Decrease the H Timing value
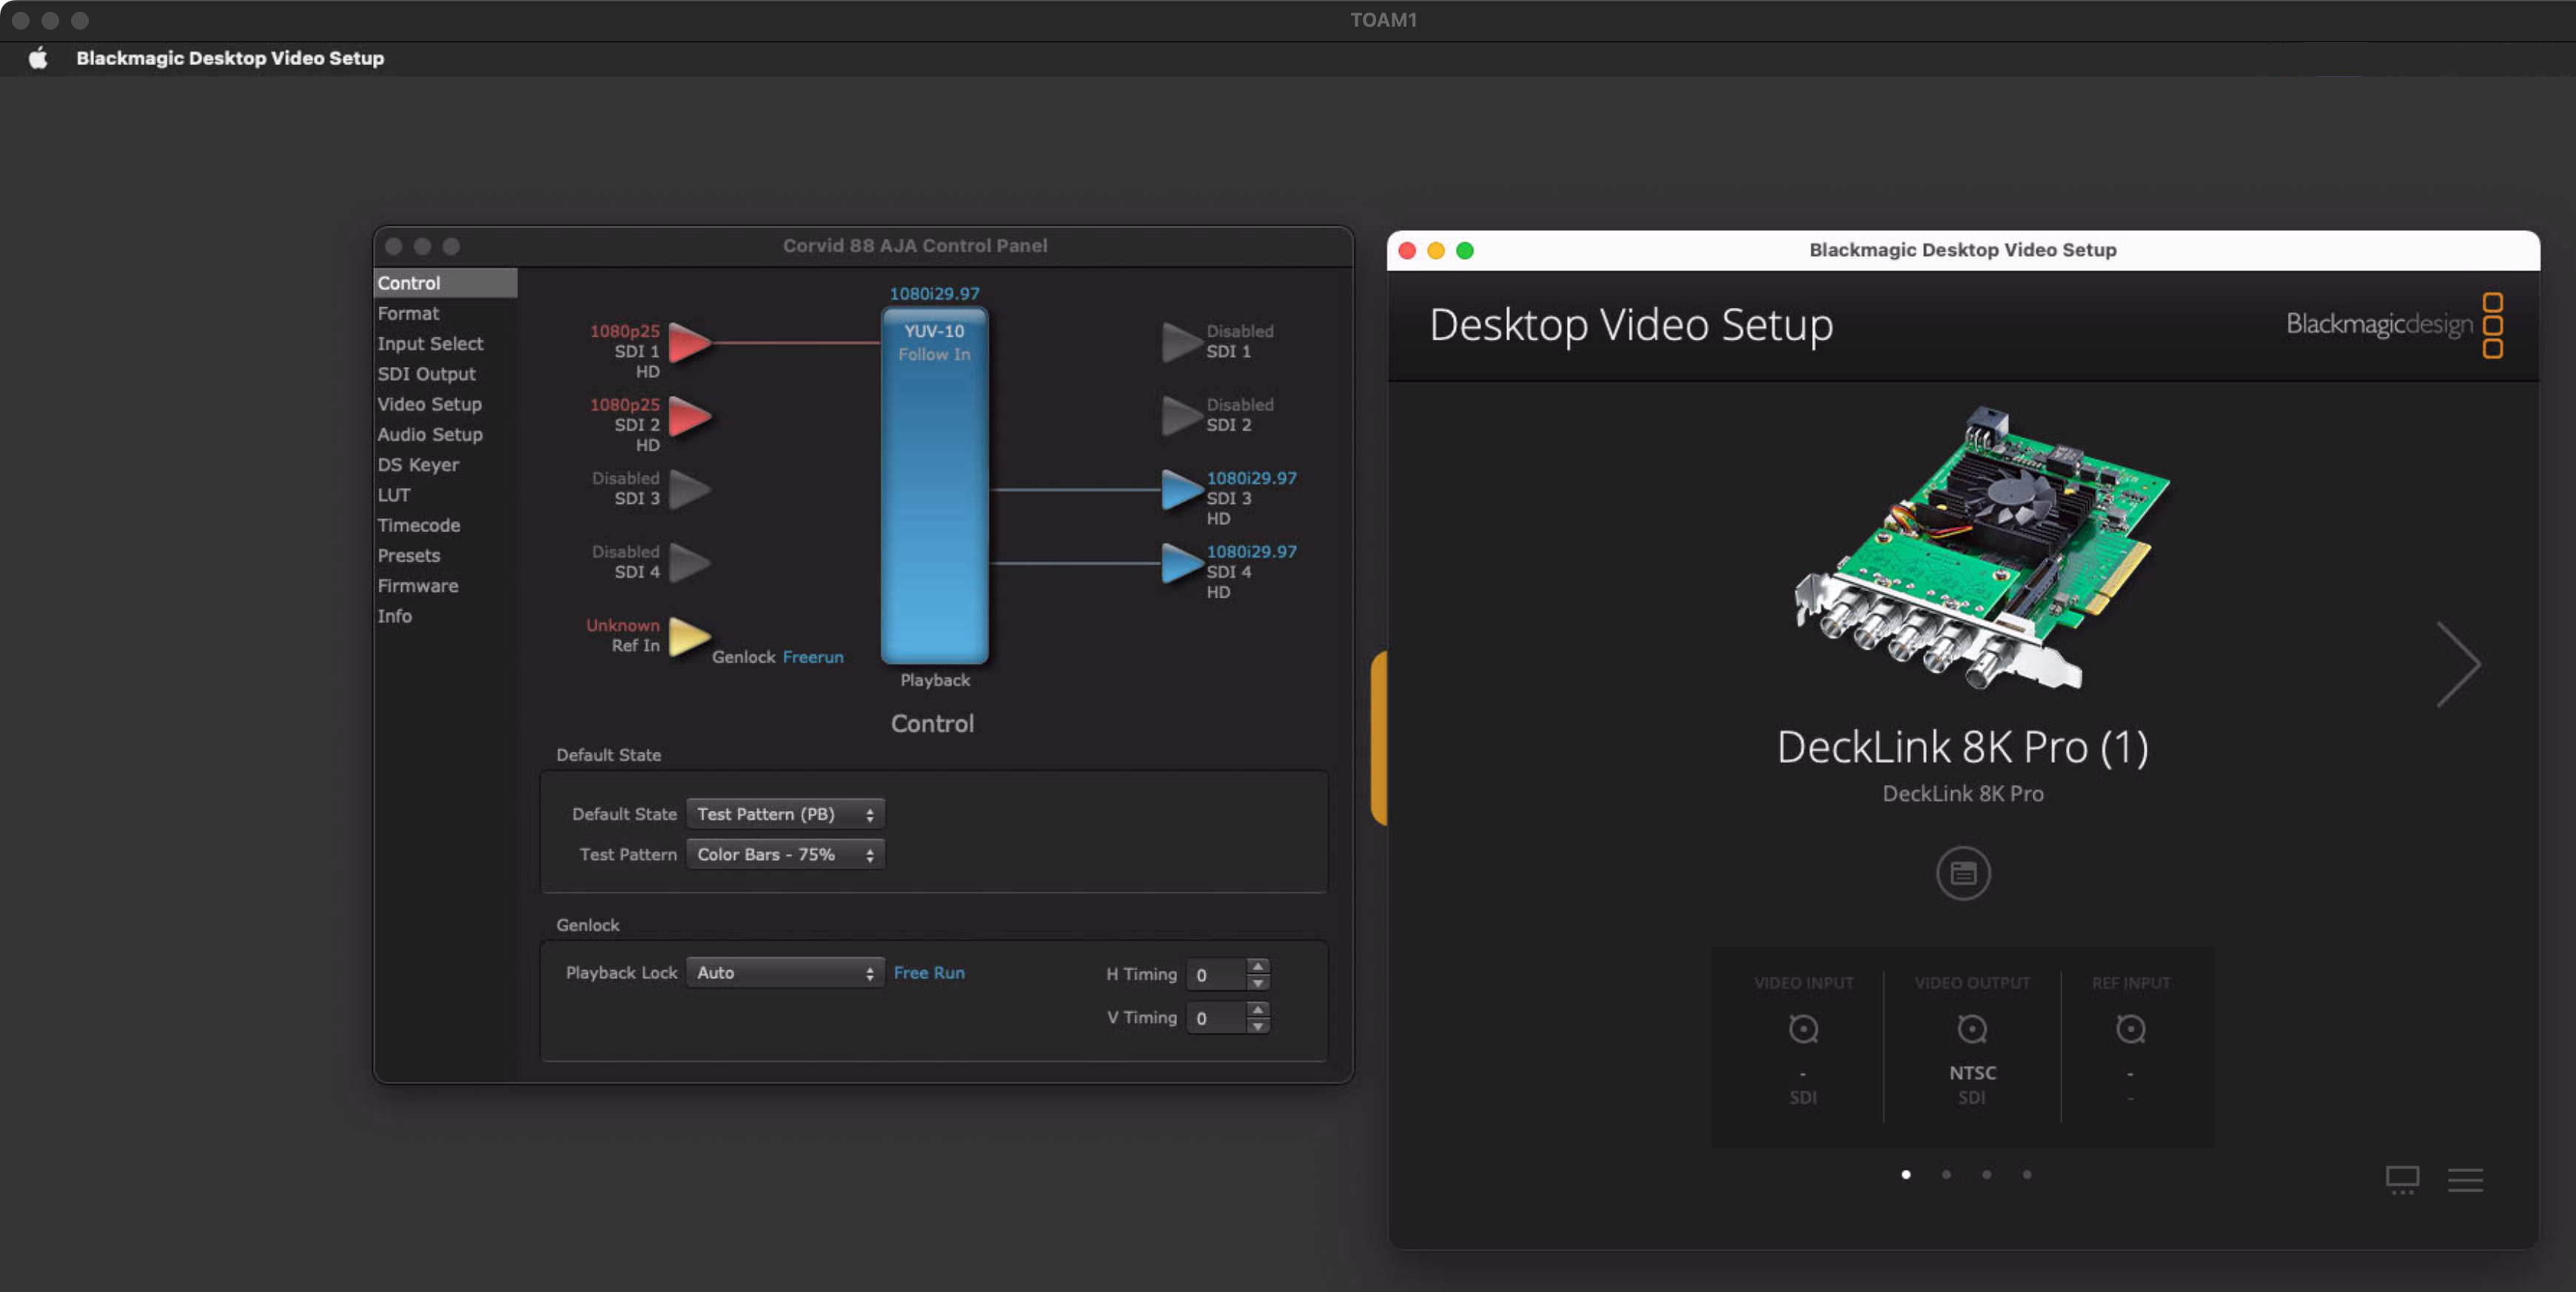The height and width of the screenshot is (1292, 2576). [x=1258, y=982]
